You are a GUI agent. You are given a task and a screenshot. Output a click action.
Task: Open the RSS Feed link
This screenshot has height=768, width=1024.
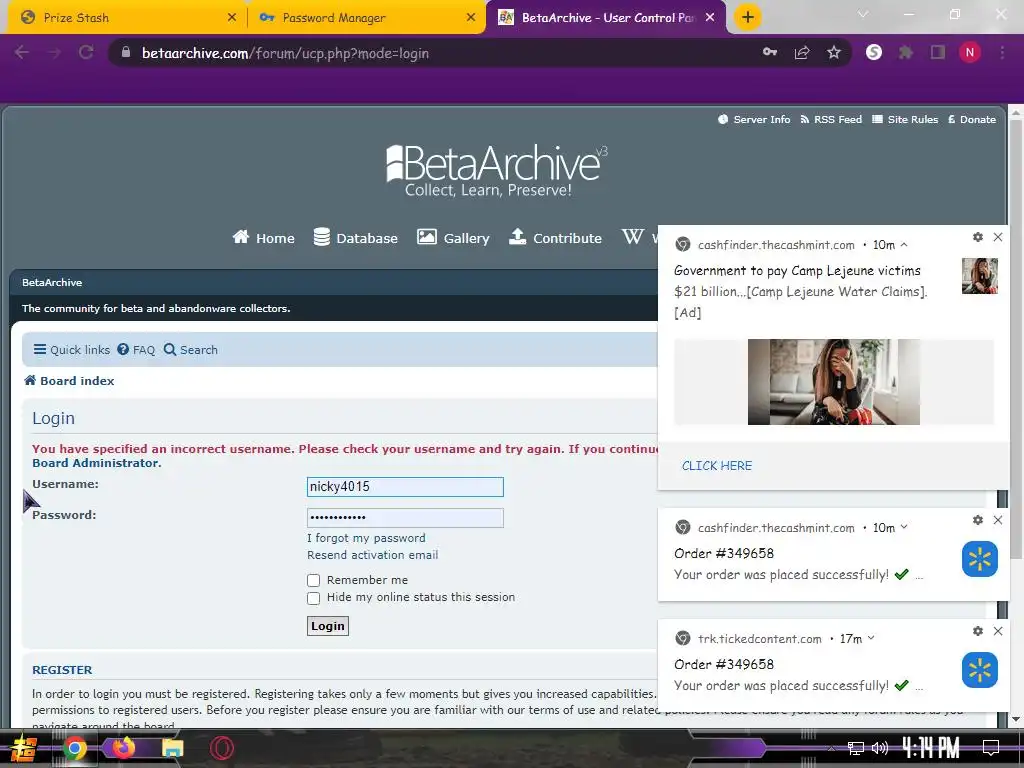[831, 120]
